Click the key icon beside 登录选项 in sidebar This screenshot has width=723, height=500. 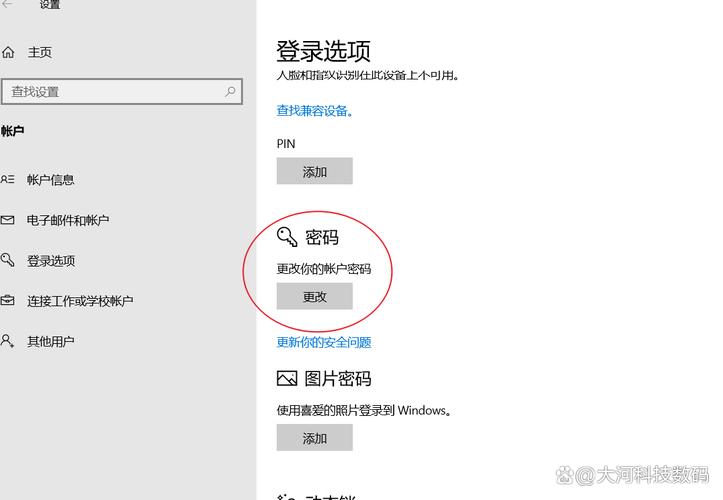coord(8,260)
